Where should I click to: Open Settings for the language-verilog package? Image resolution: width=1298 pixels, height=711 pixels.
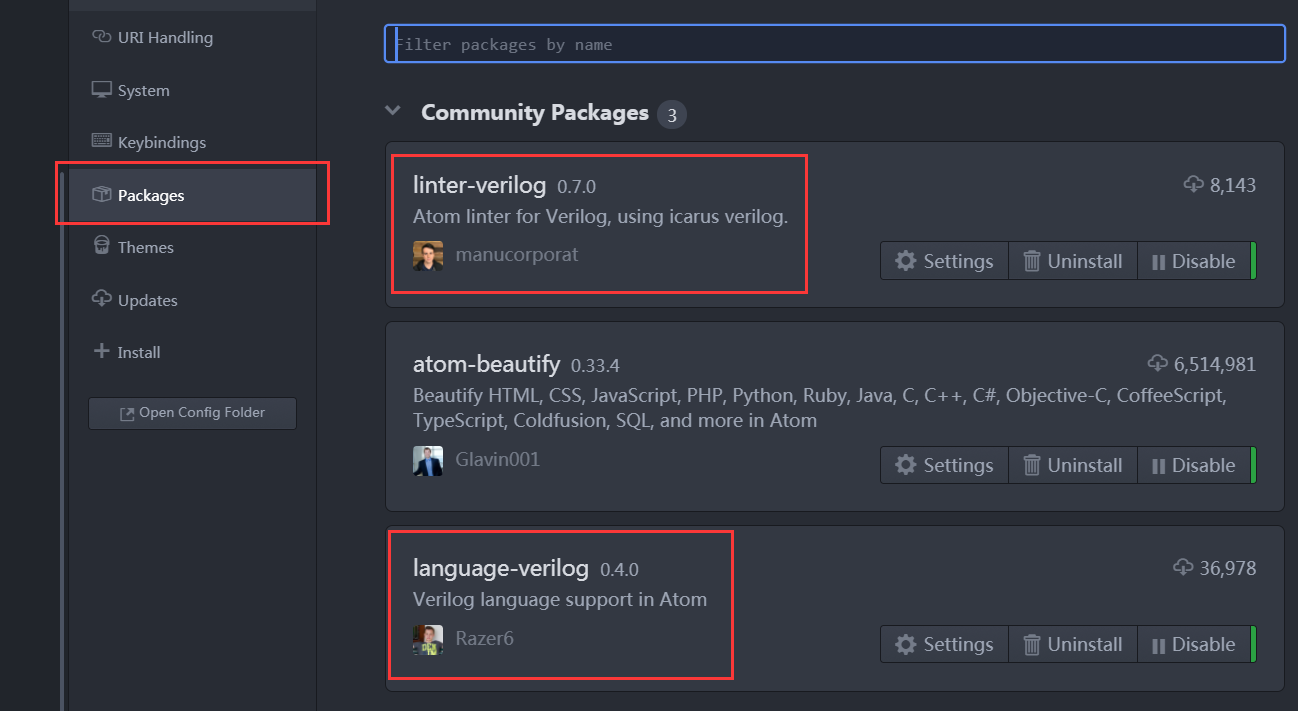[943, 644]
